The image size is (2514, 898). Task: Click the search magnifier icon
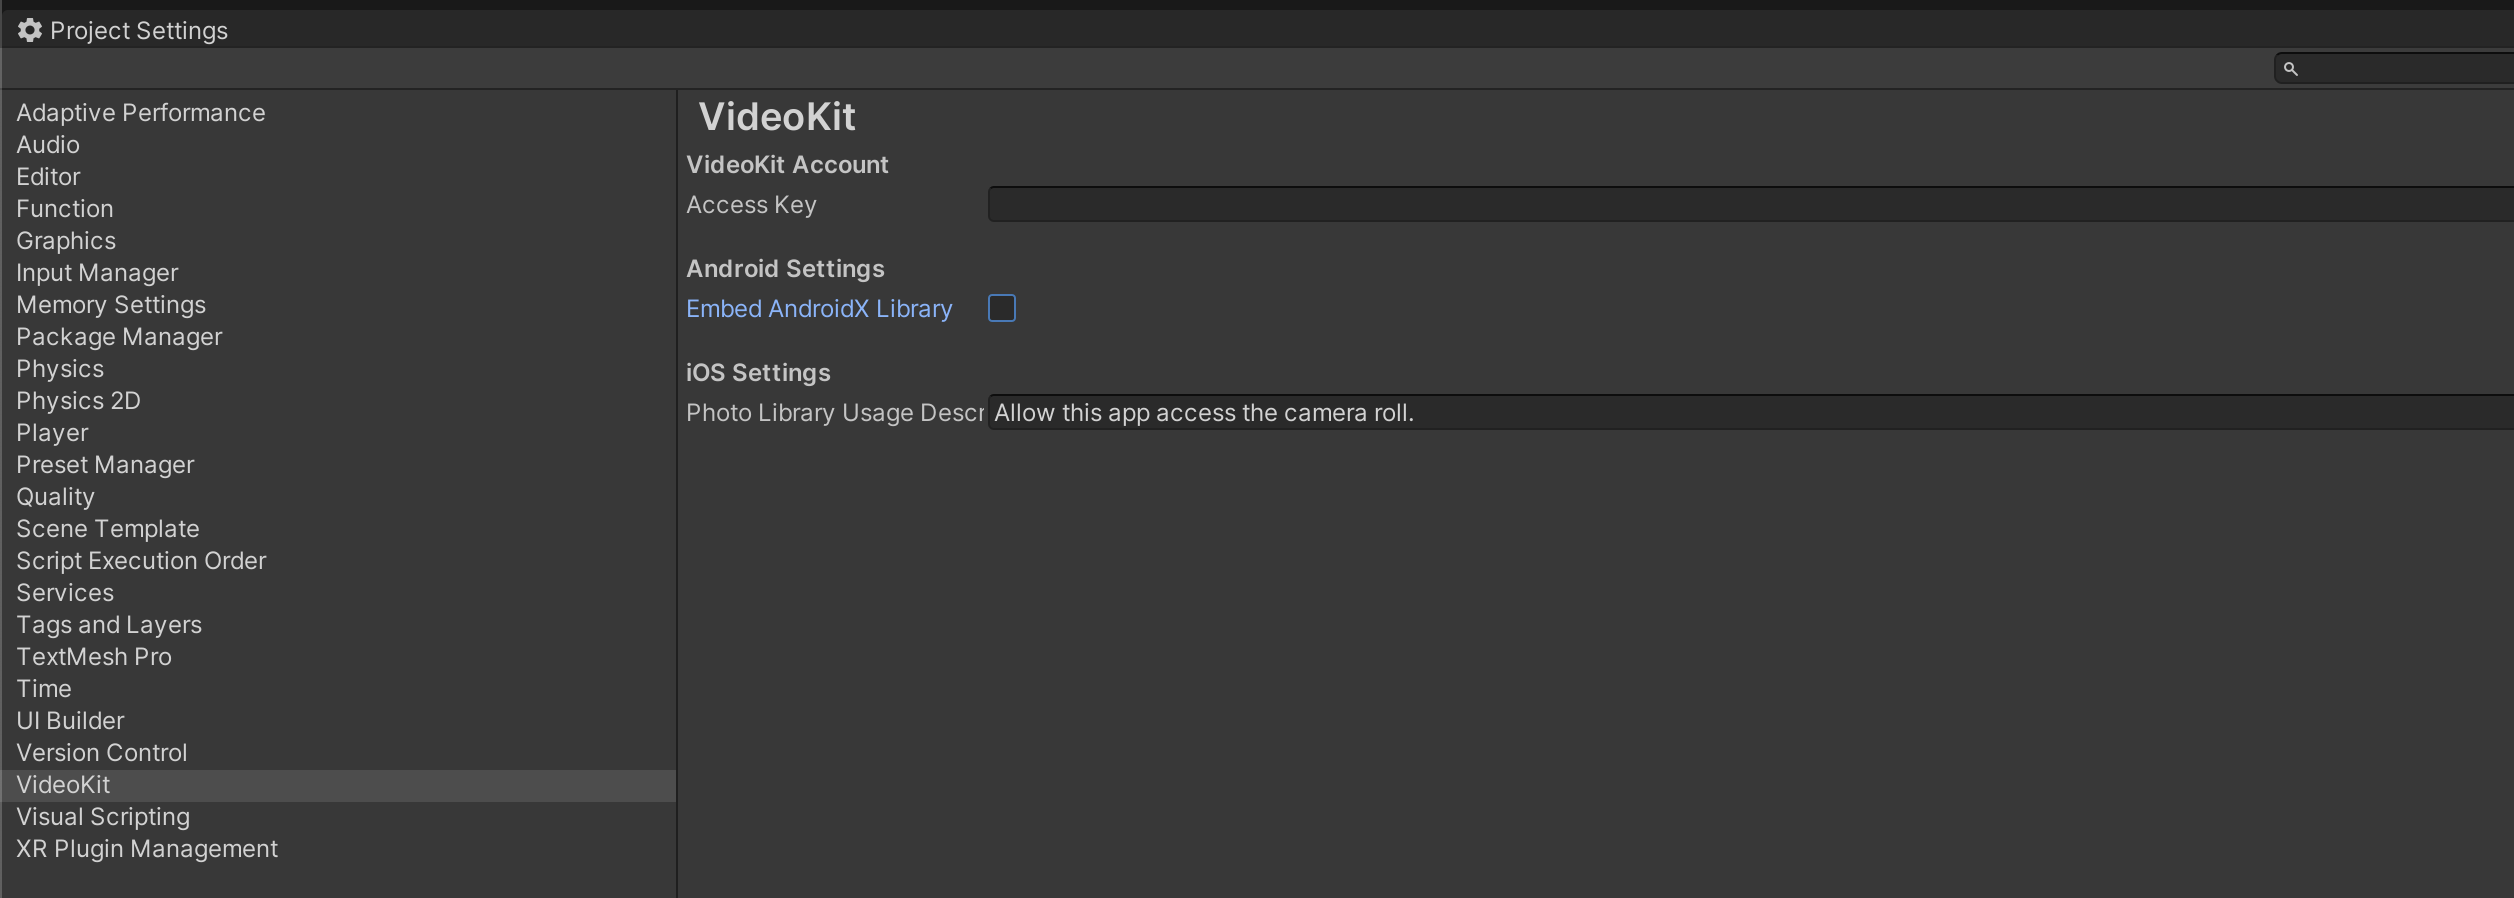coord(2290,69)
